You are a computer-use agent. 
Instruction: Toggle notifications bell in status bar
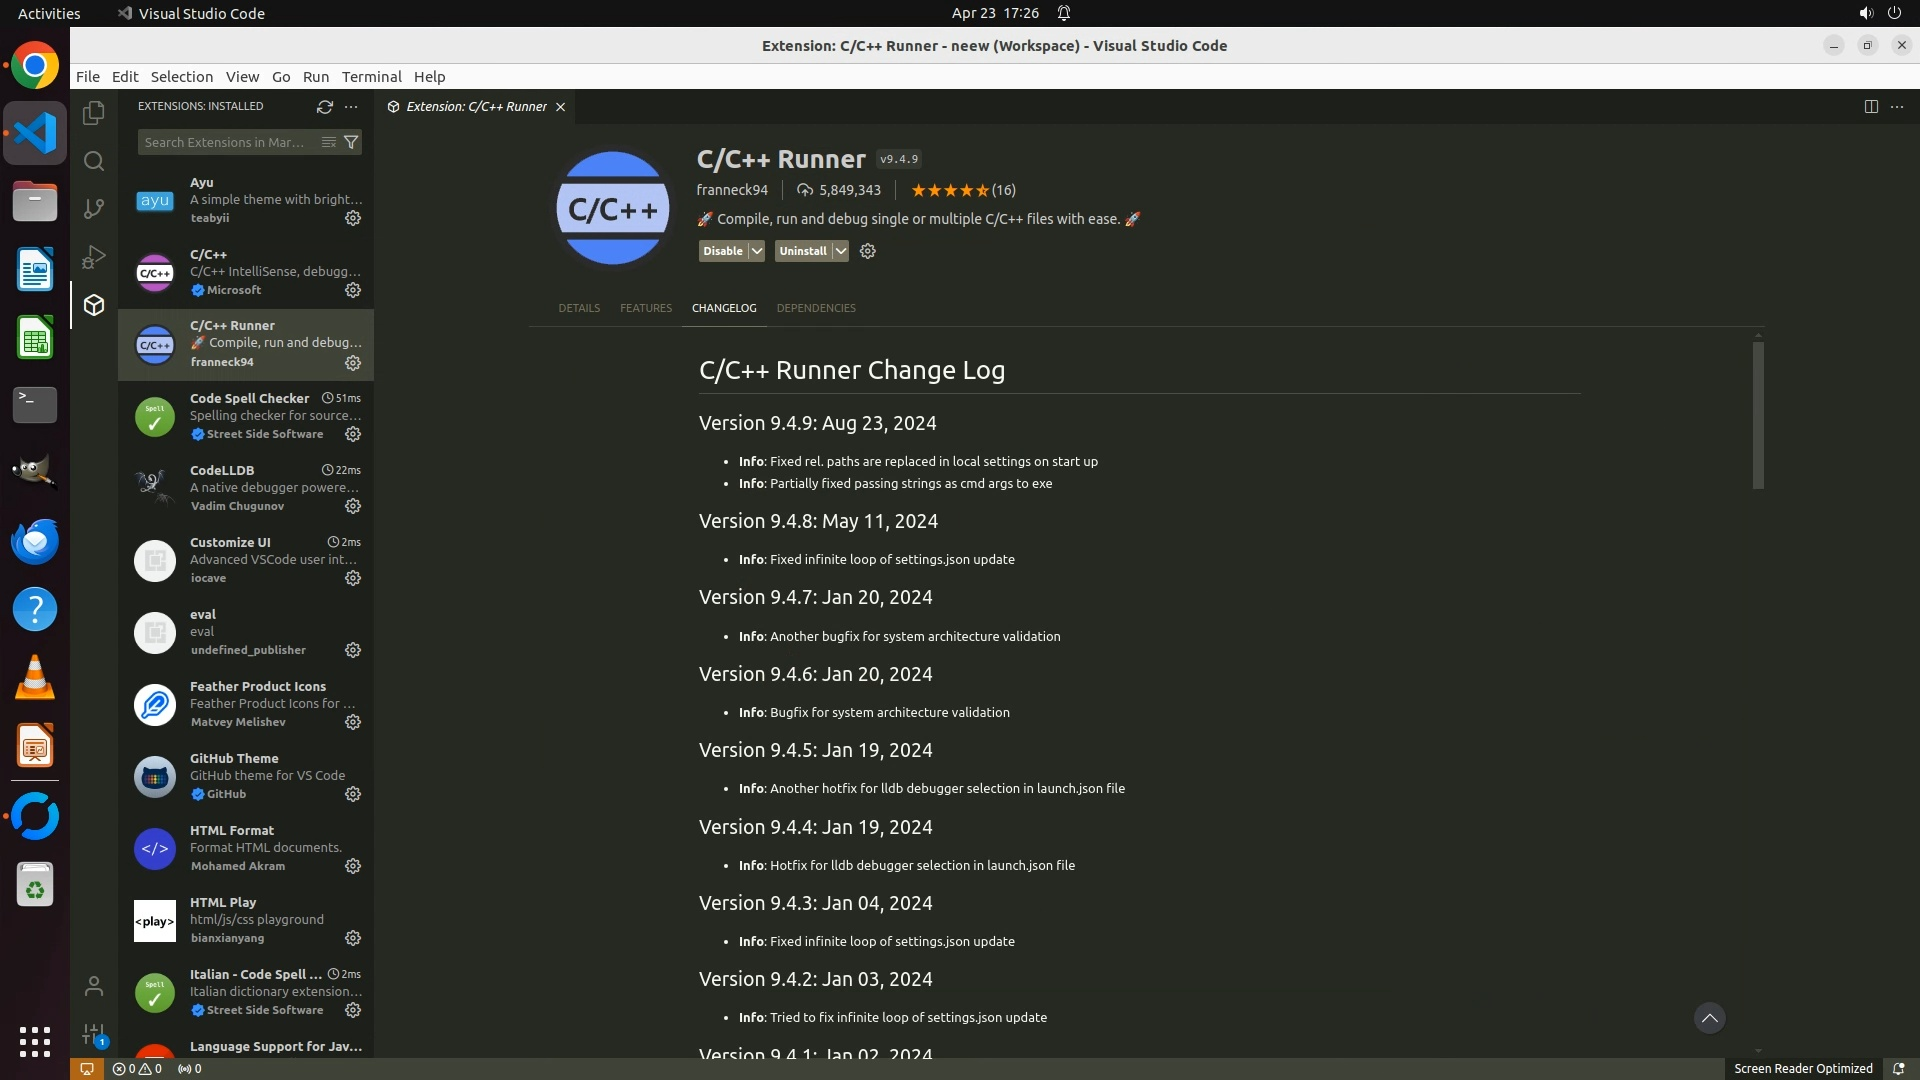[1898, 1068]
